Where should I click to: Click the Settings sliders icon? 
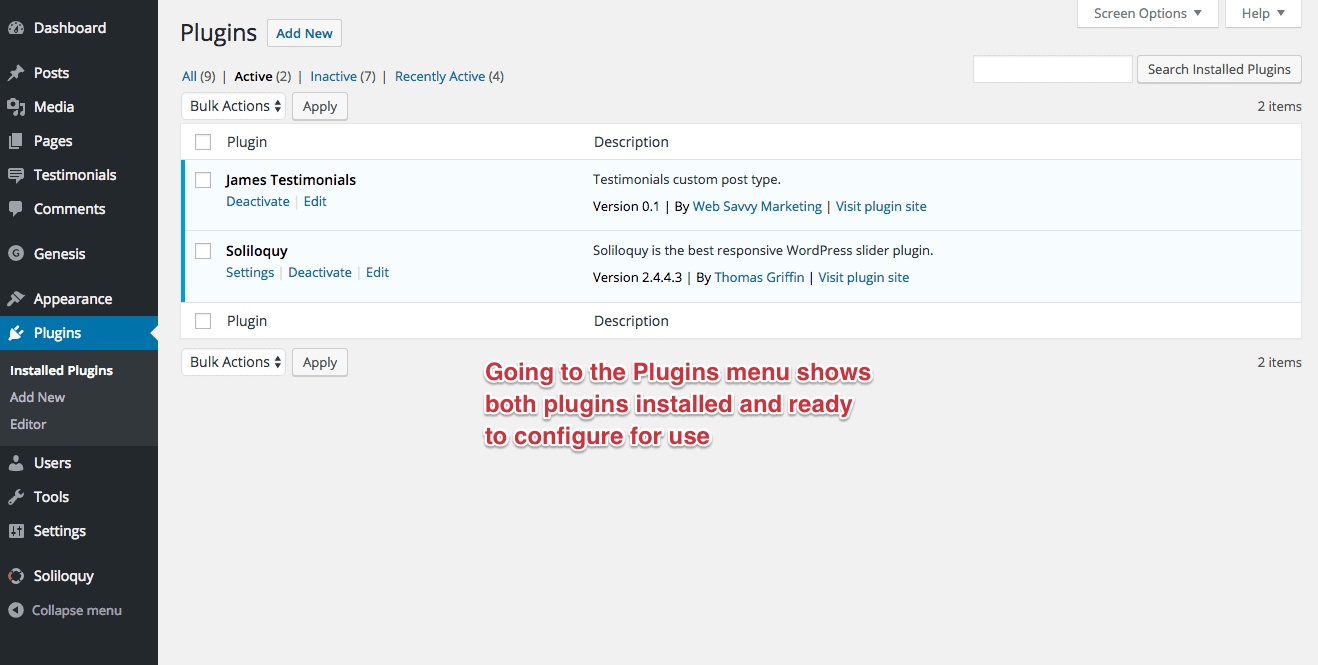click(x=16, y=531)
